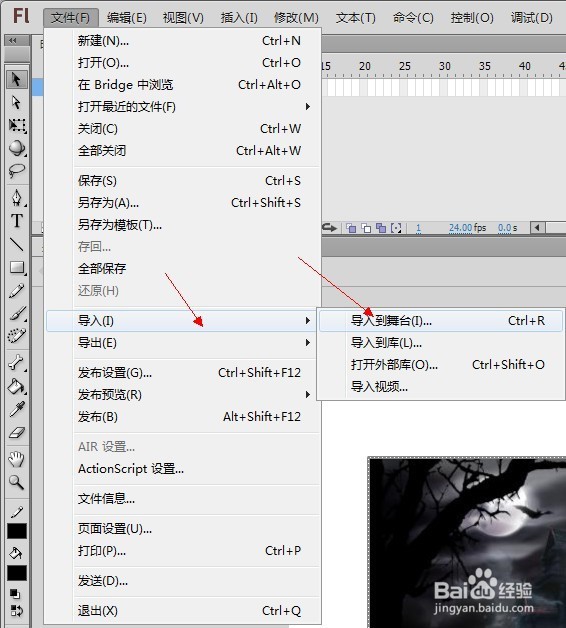The width and height of the screenshot is (566, 628).
Task: Click frame 20 on the timeline ruler
Action: tap(365, 66)
